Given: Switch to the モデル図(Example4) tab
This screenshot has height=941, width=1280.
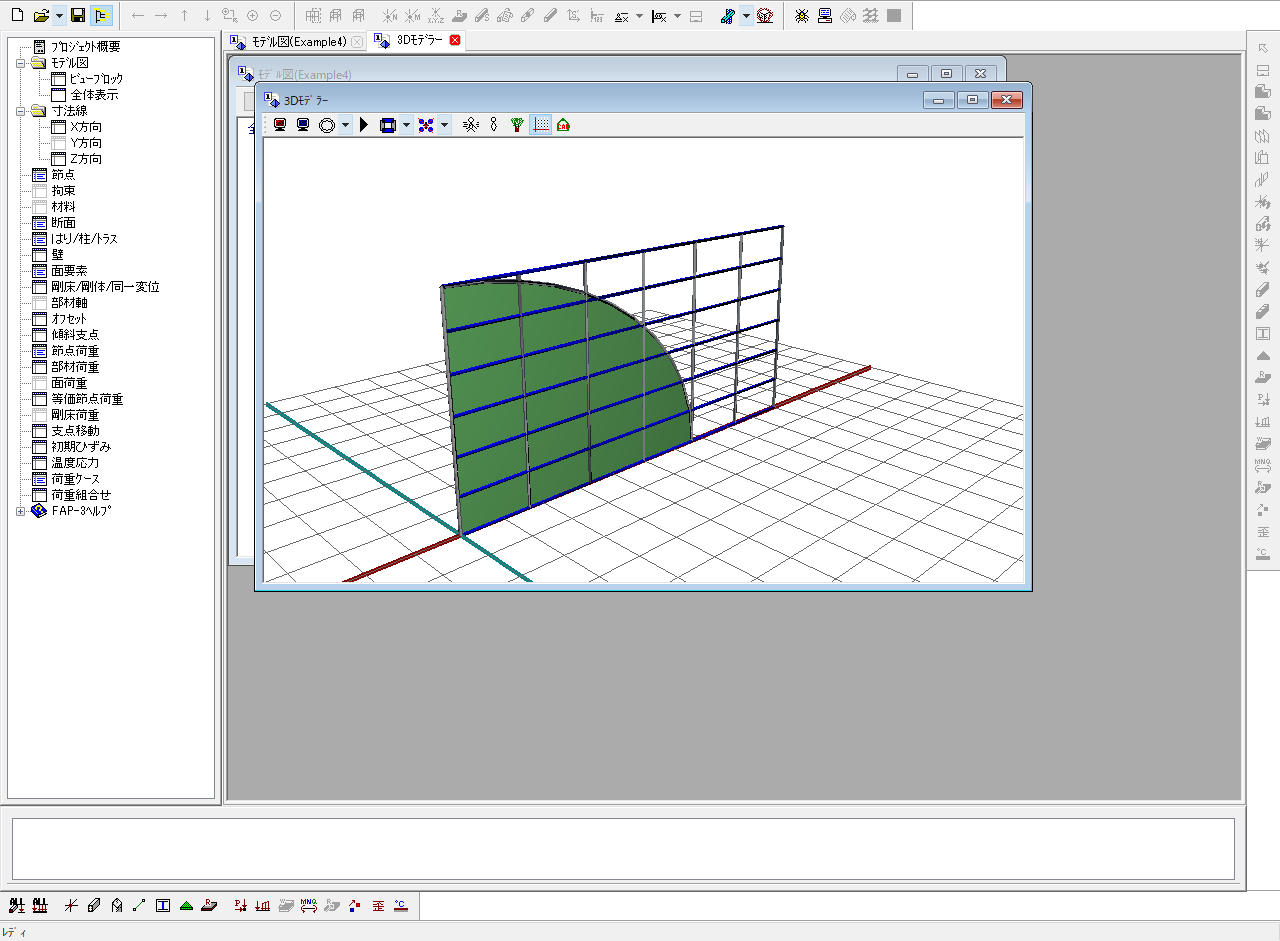Looking at the screenshot, I should pyautogui.click(x=298, y=42).
